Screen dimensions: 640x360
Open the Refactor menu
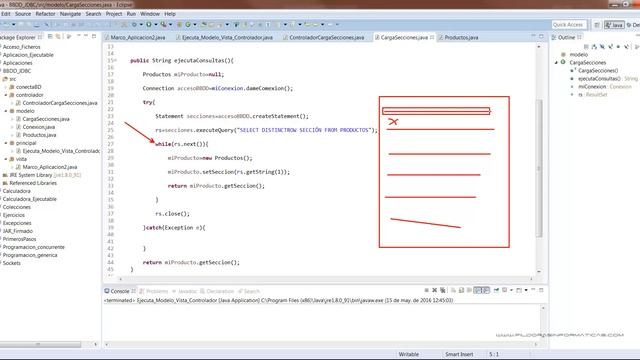tap(45, 14)
